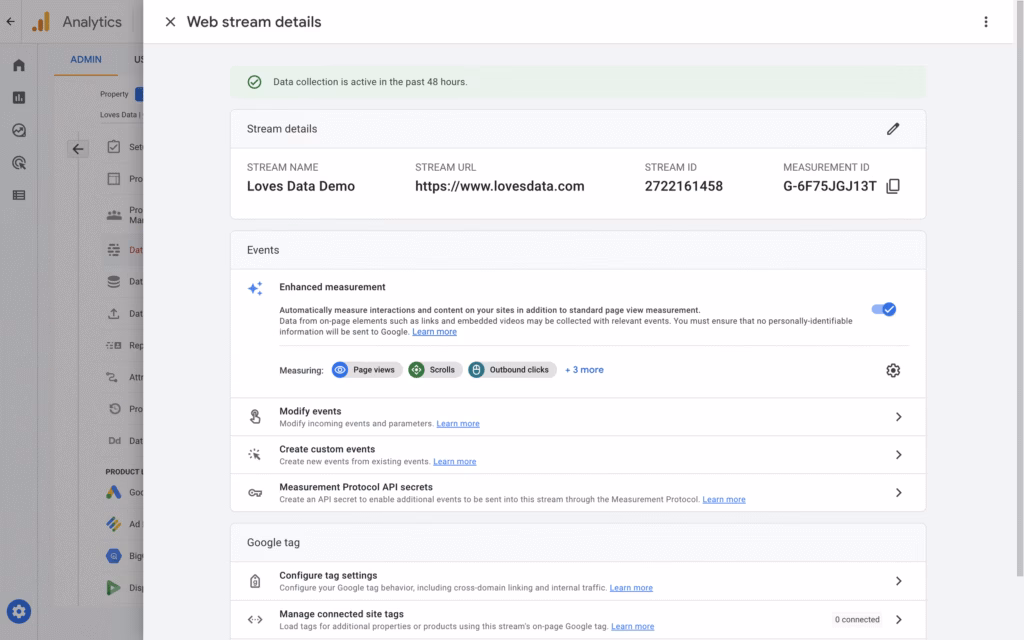The image size is (1024, 640).
Task: Open the Home icon in left sidebar
Action: coord(19,66)
